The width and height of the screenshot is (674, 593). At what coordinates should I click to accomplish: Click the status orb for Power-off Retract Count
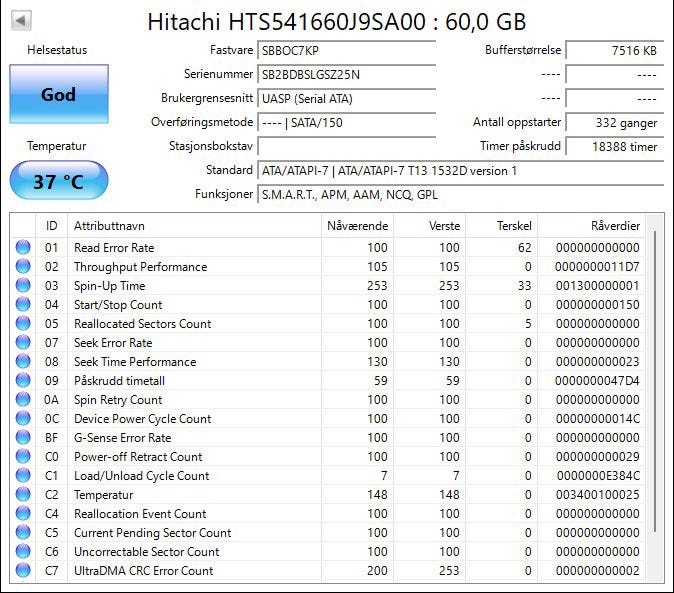(x=23, y=456)
